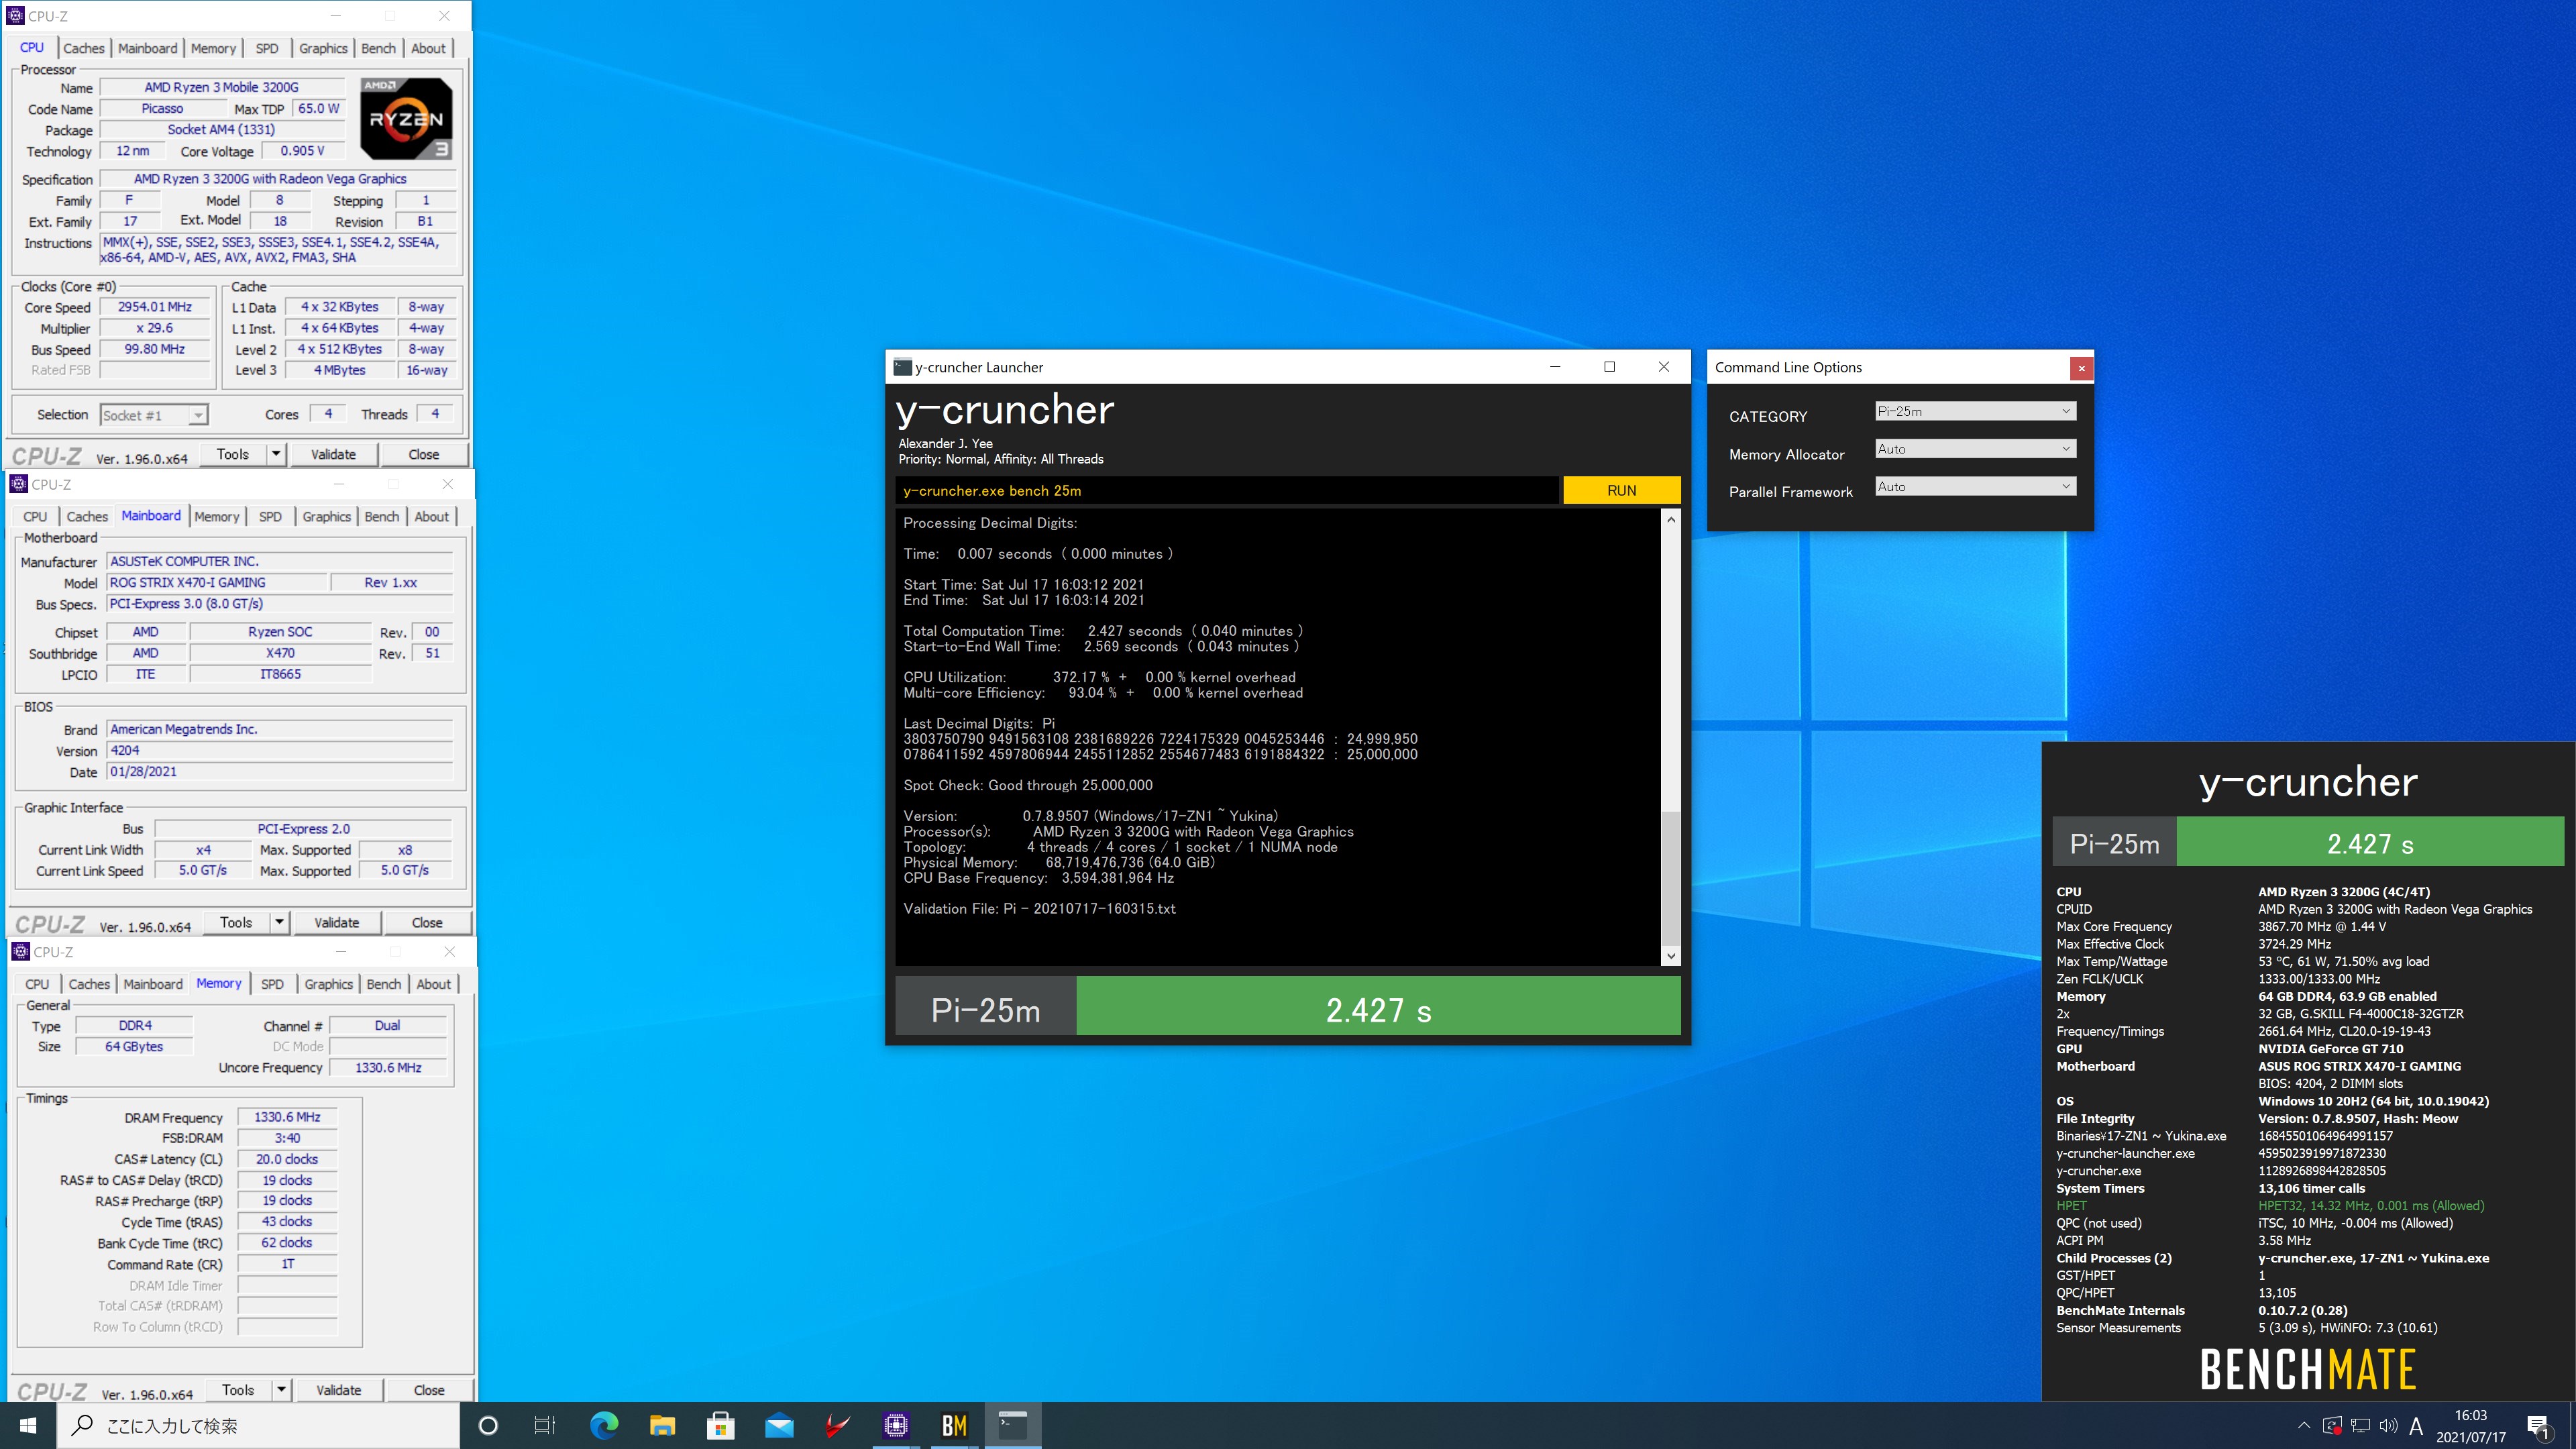This screenshot has height=1449, width=2576.
Task: Open Microsoft Store taskbar icon
Action: pyautogui.click(x=720, y=1425)
